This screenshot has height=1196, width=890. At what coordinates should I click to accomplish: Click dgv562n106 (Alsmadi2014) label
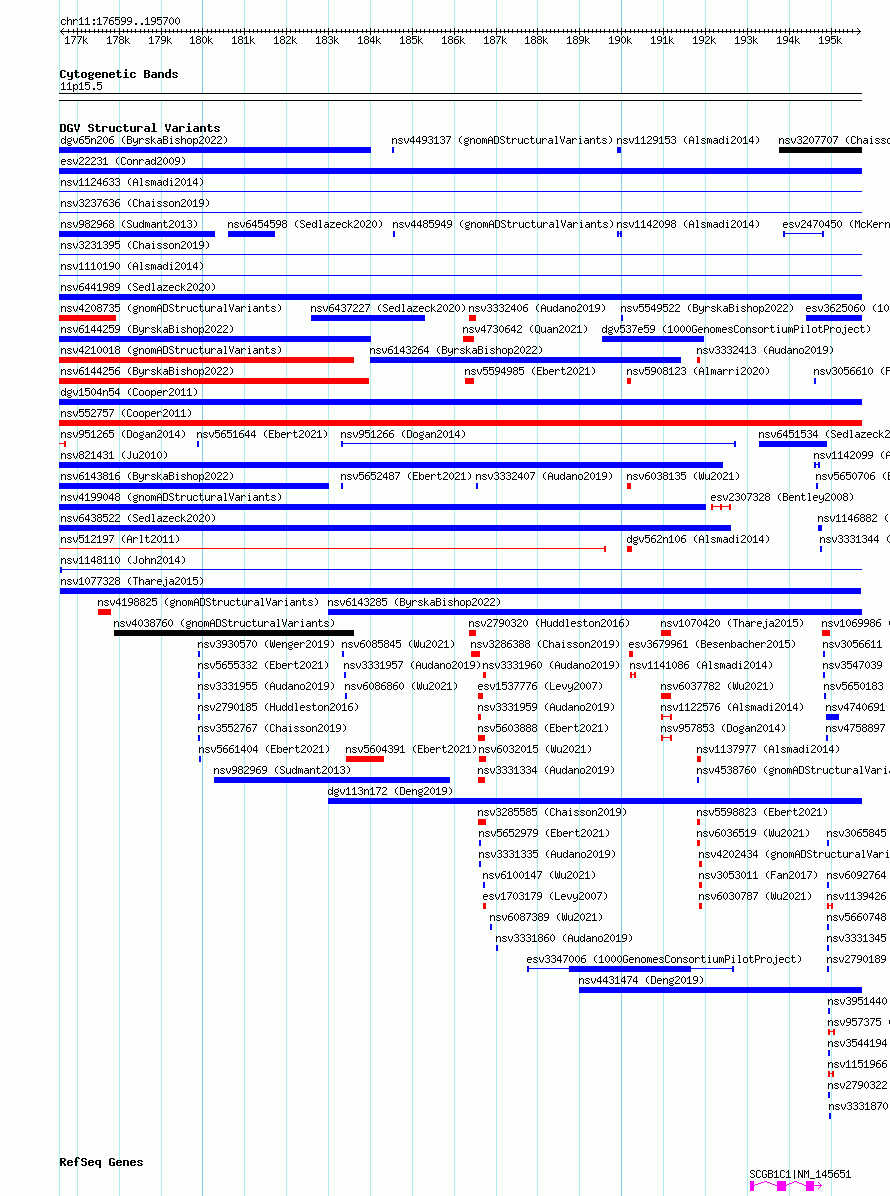tap(698, 539)
